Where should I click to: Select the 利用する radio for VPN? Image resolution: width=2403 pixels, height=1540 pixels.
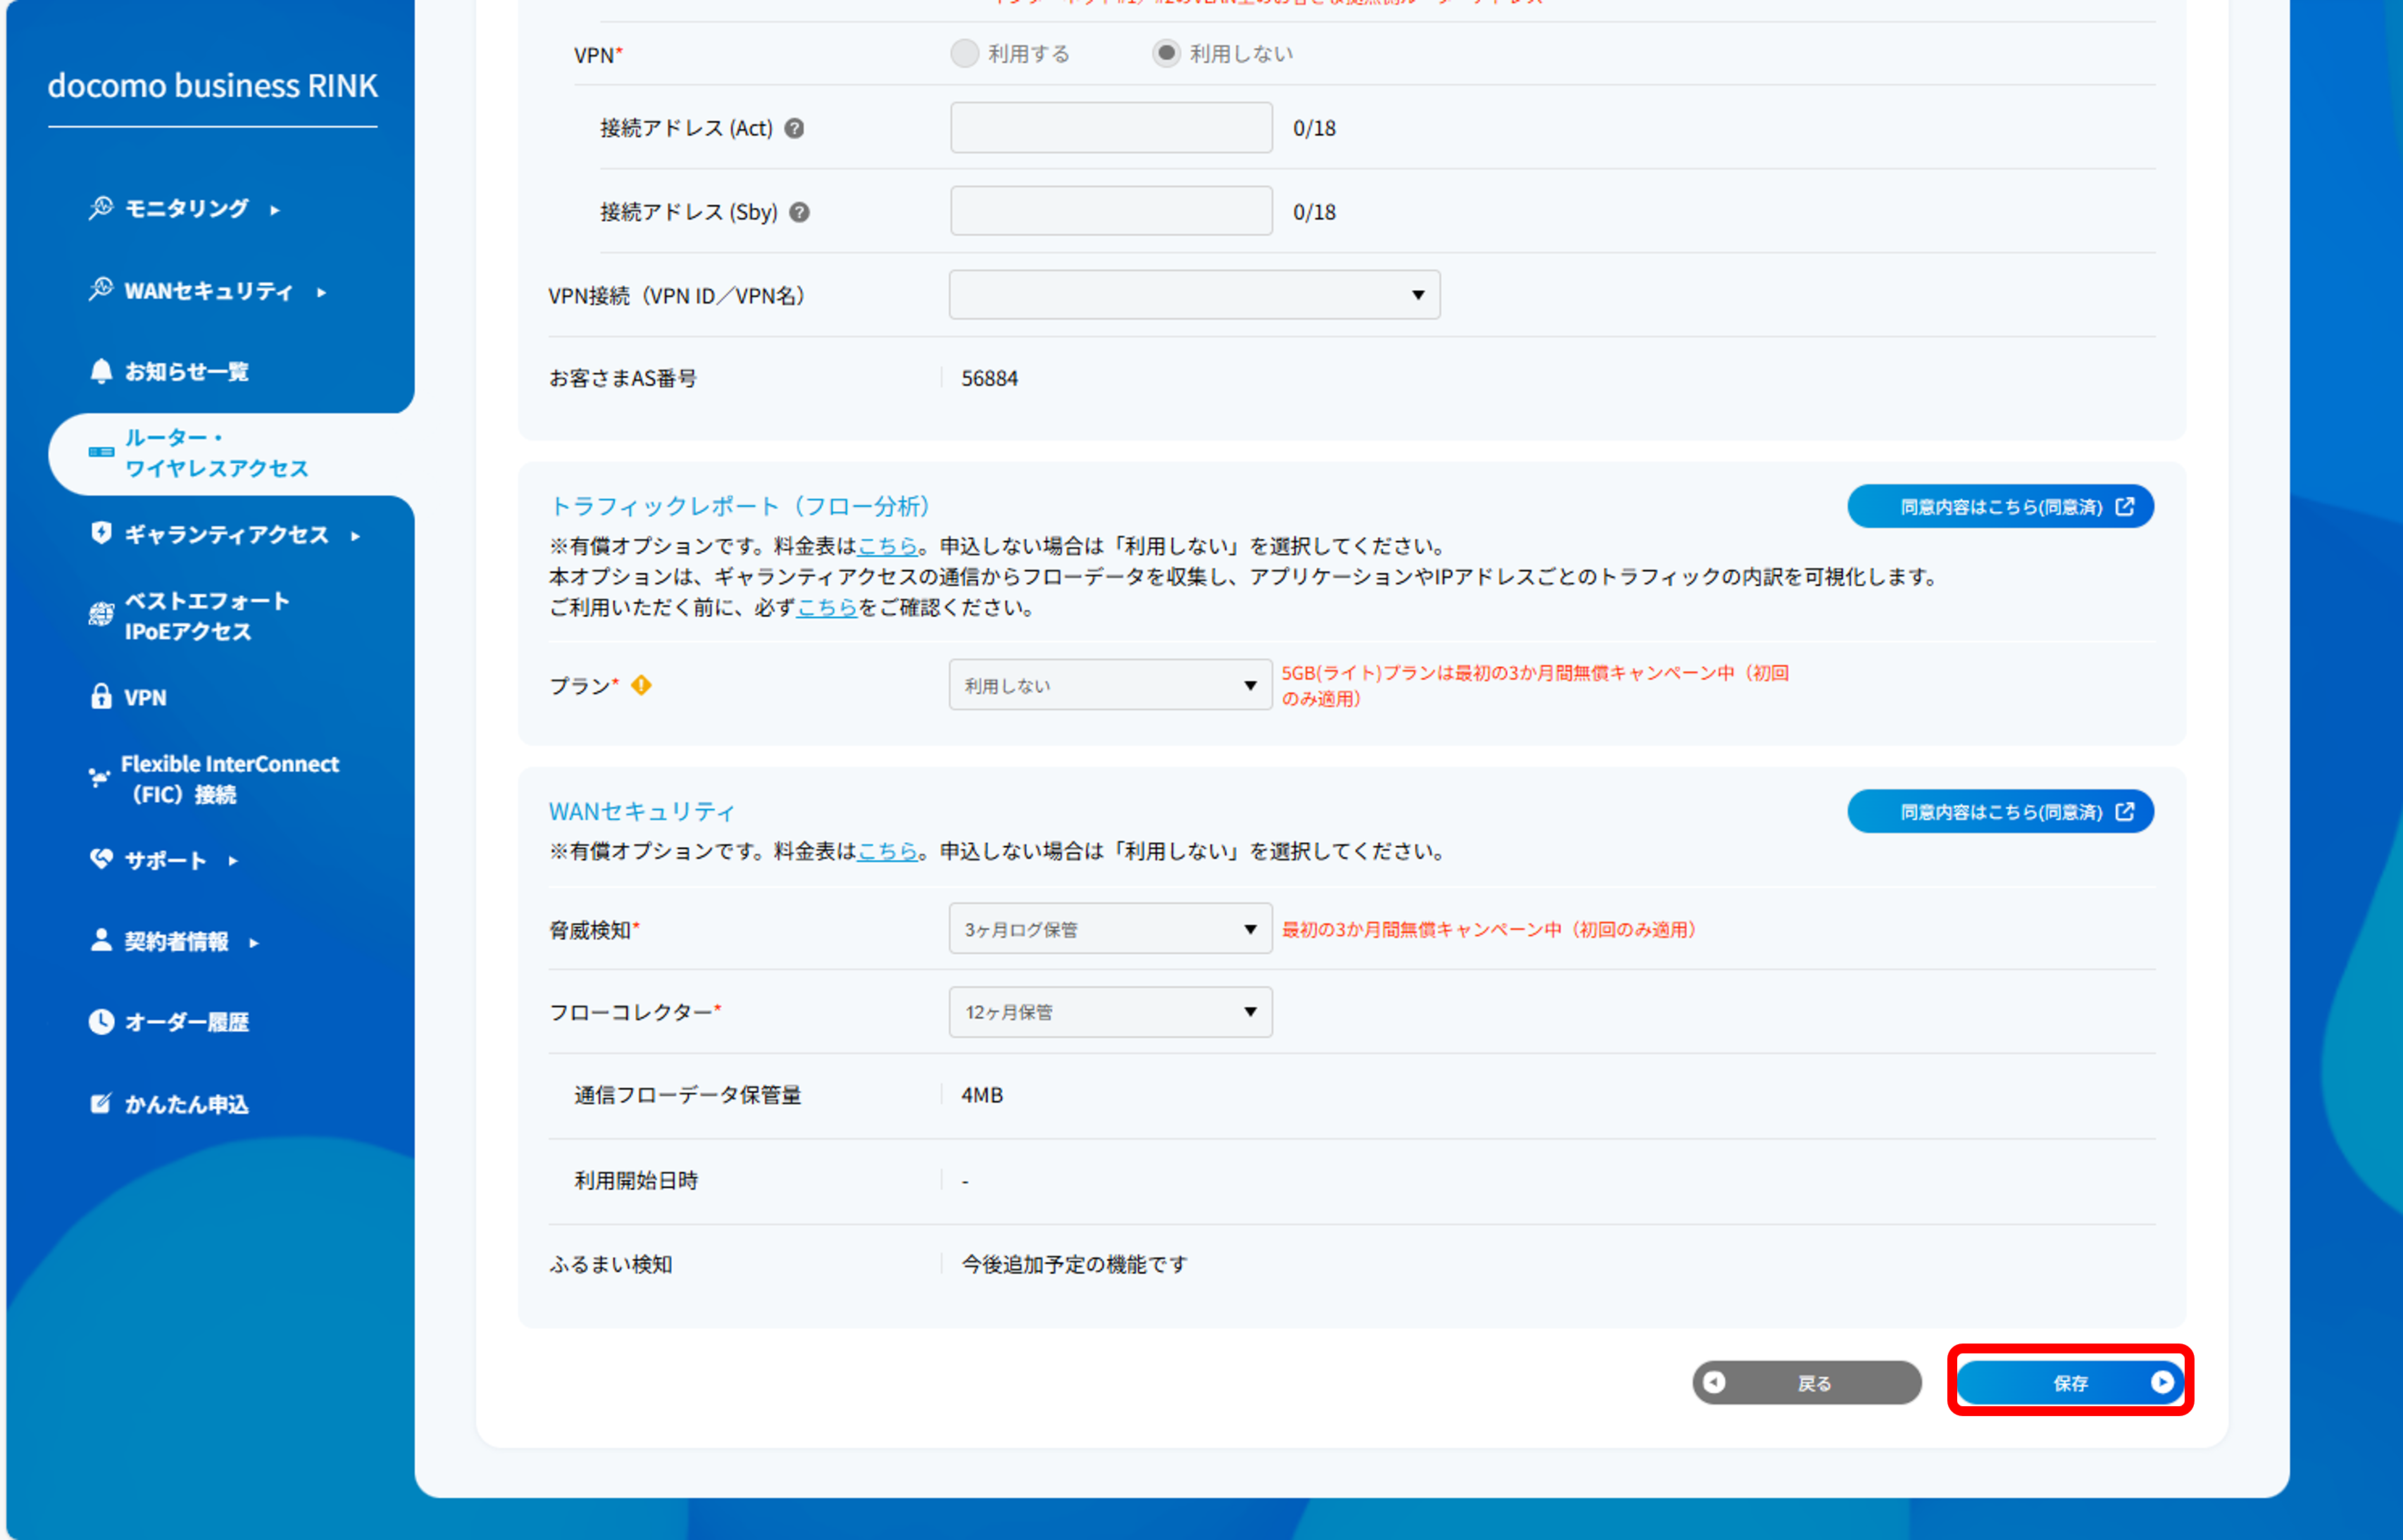[964, 53]
